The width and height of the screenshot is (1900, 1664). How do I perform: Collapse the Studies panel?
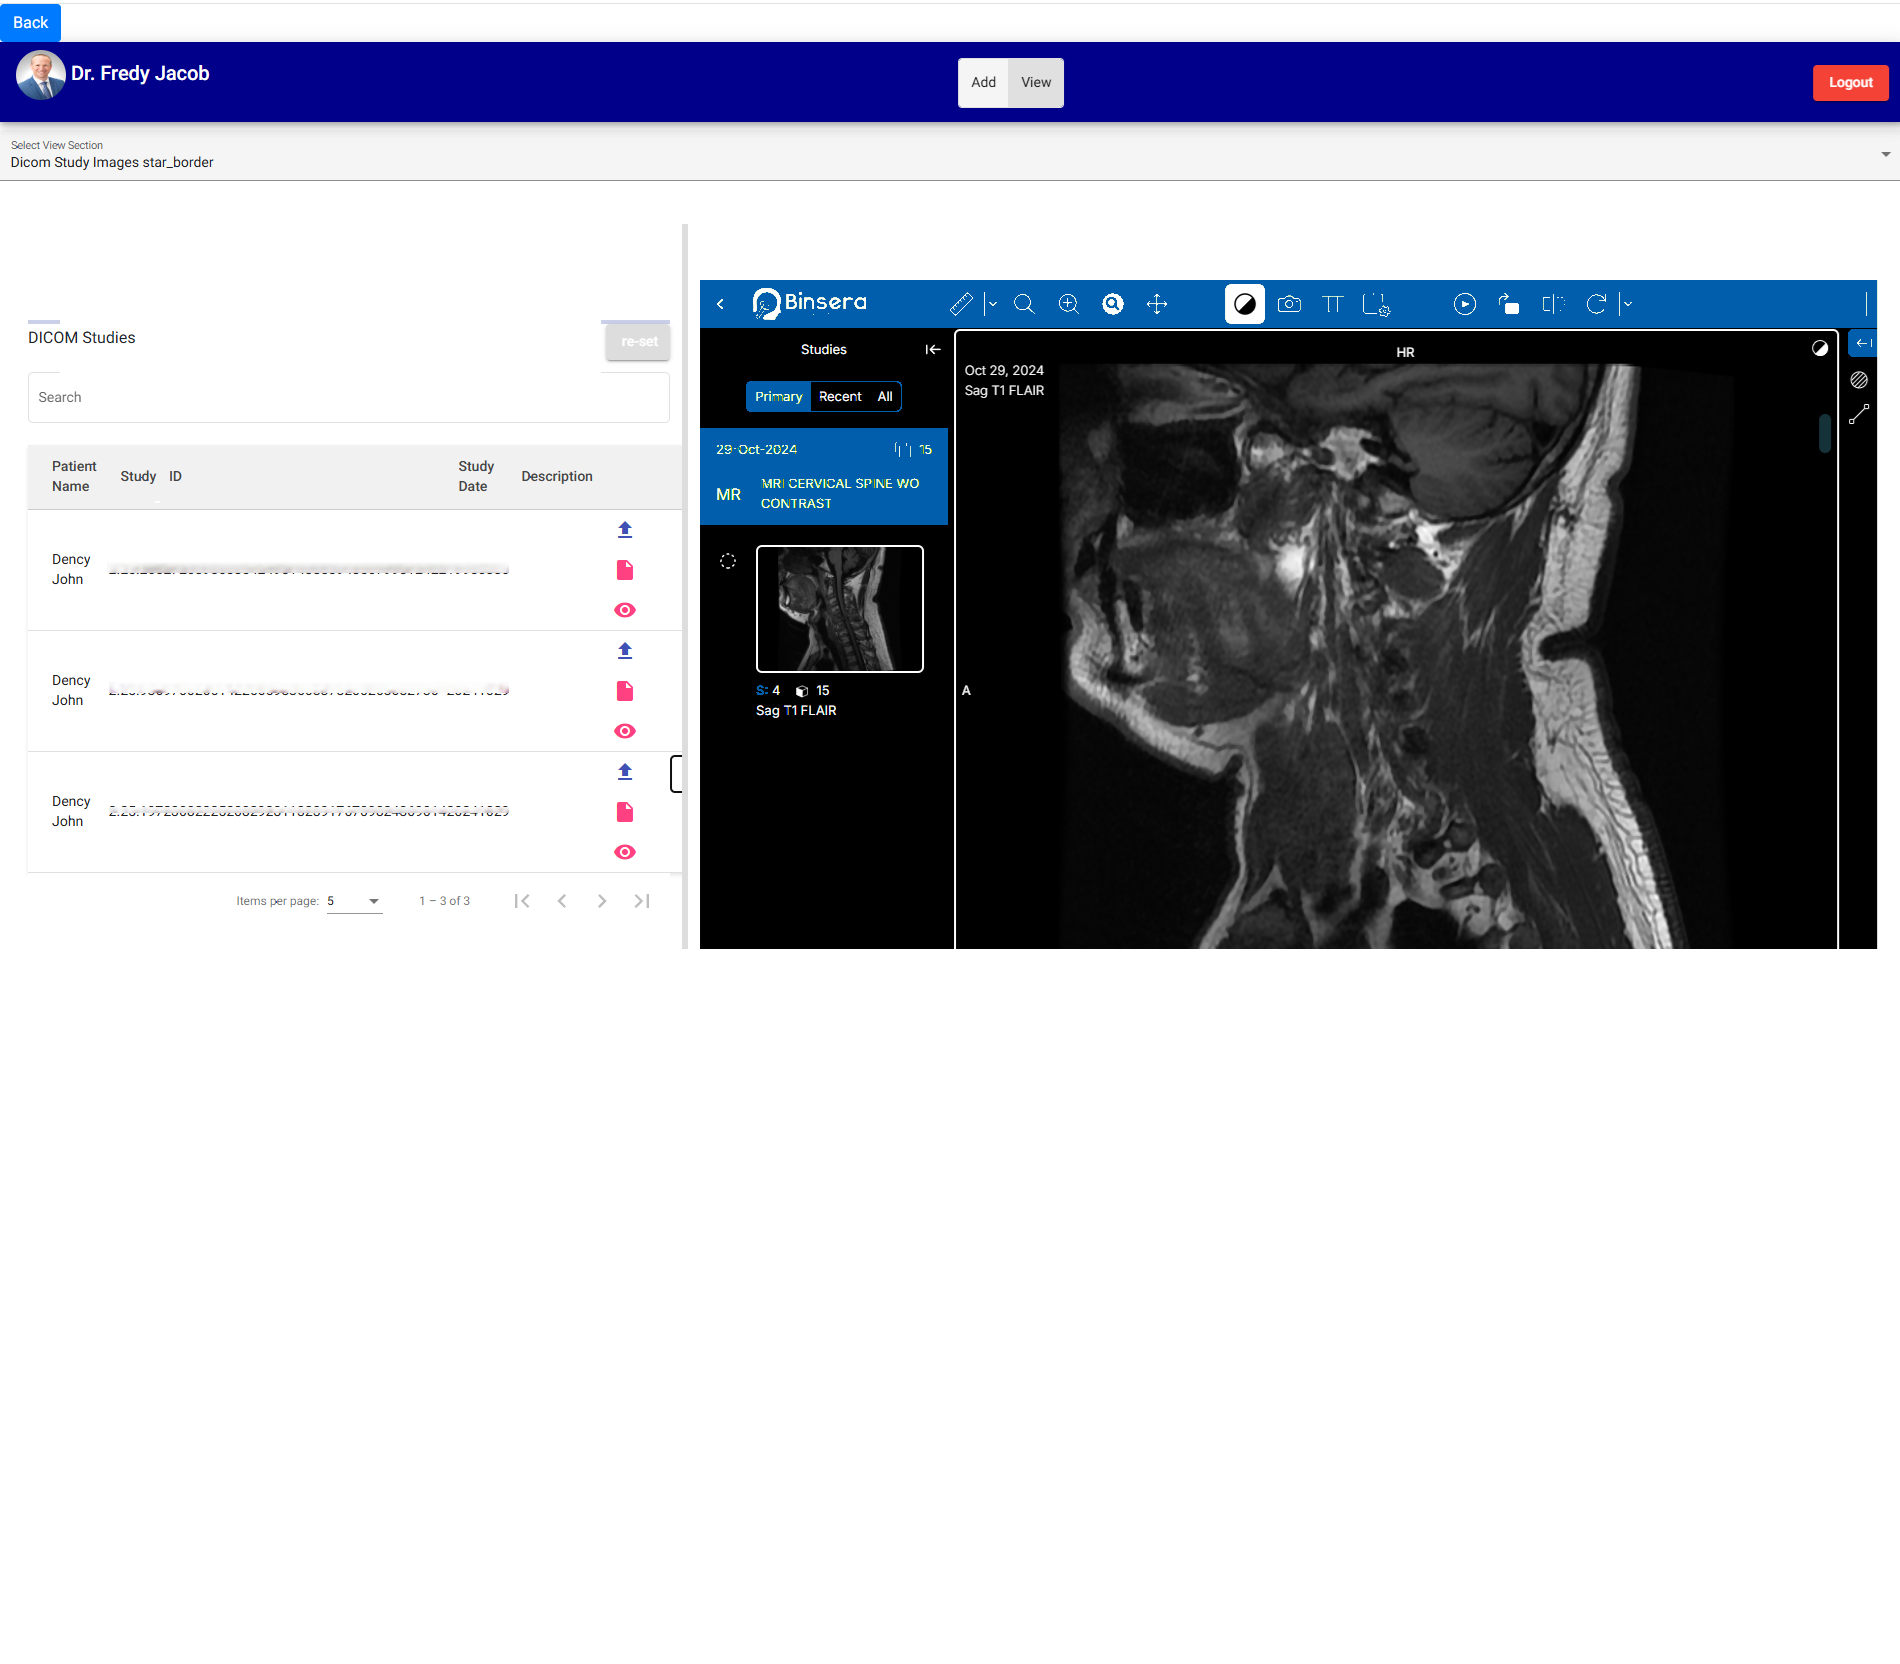pyautogui.click(x=933, y=350)
